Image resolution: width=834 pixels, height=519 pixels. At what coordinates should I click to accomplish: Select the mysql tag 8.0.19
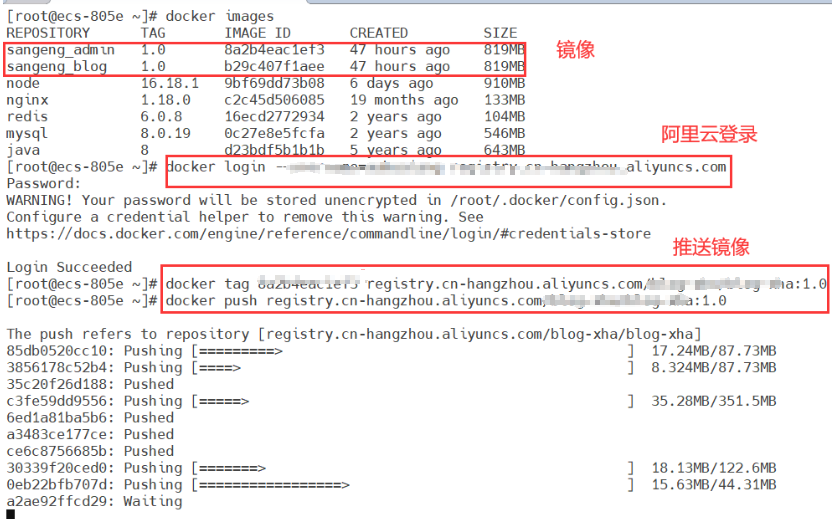click(165, 133)
